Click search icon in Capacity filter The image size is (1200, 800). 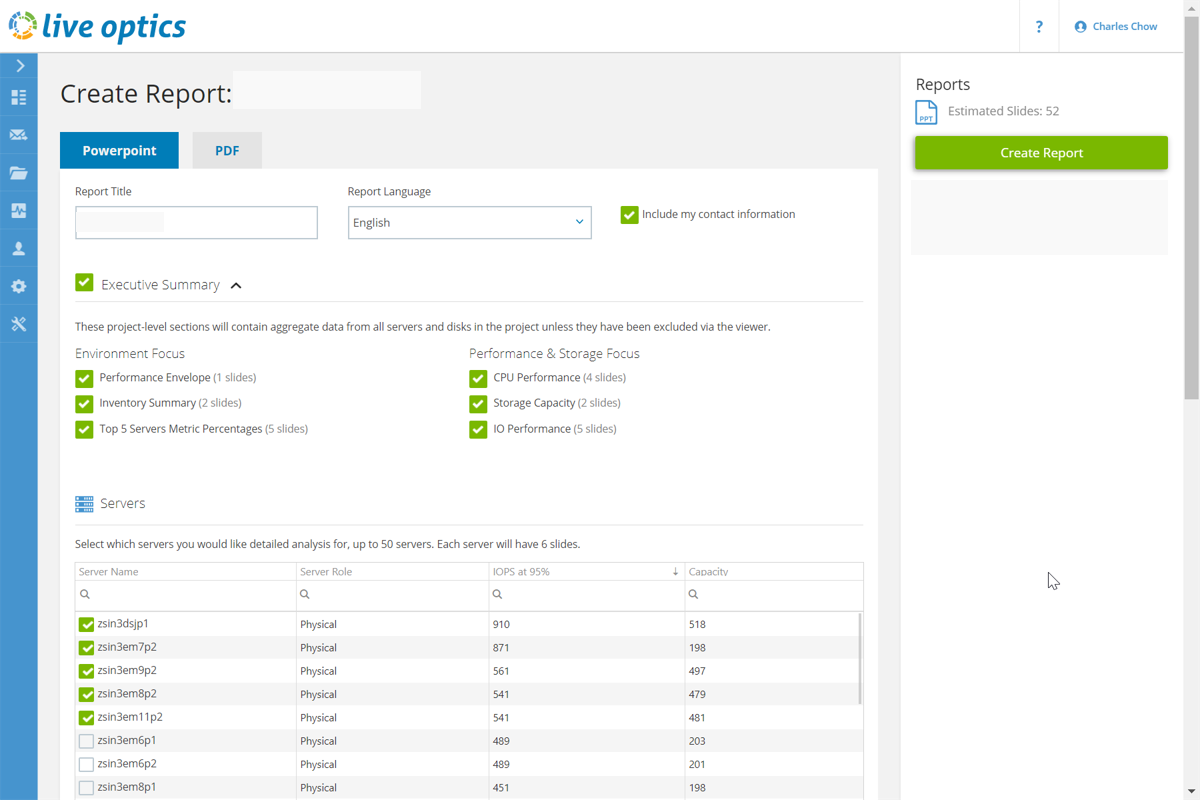693,594
